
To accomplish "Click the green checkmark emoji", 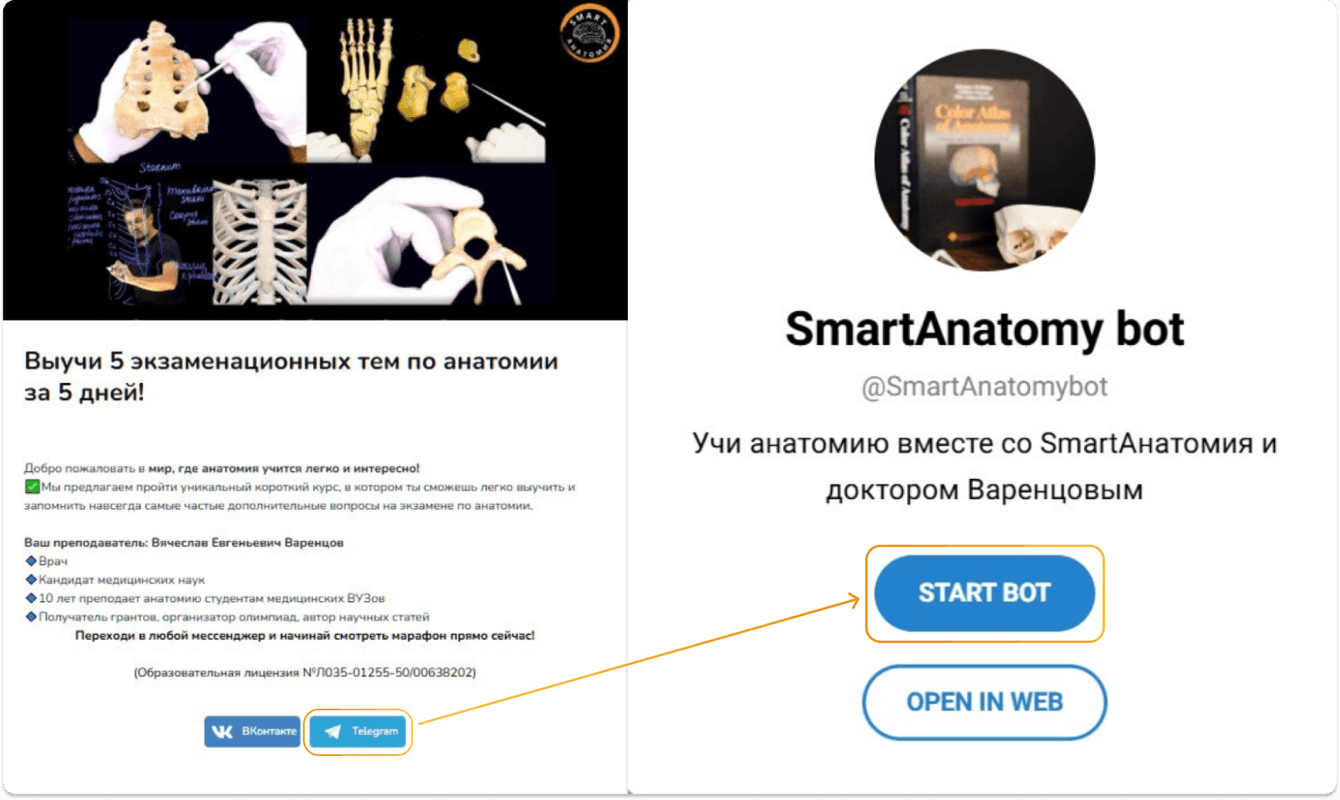I will pyautogui.click(x=32, y=487).
